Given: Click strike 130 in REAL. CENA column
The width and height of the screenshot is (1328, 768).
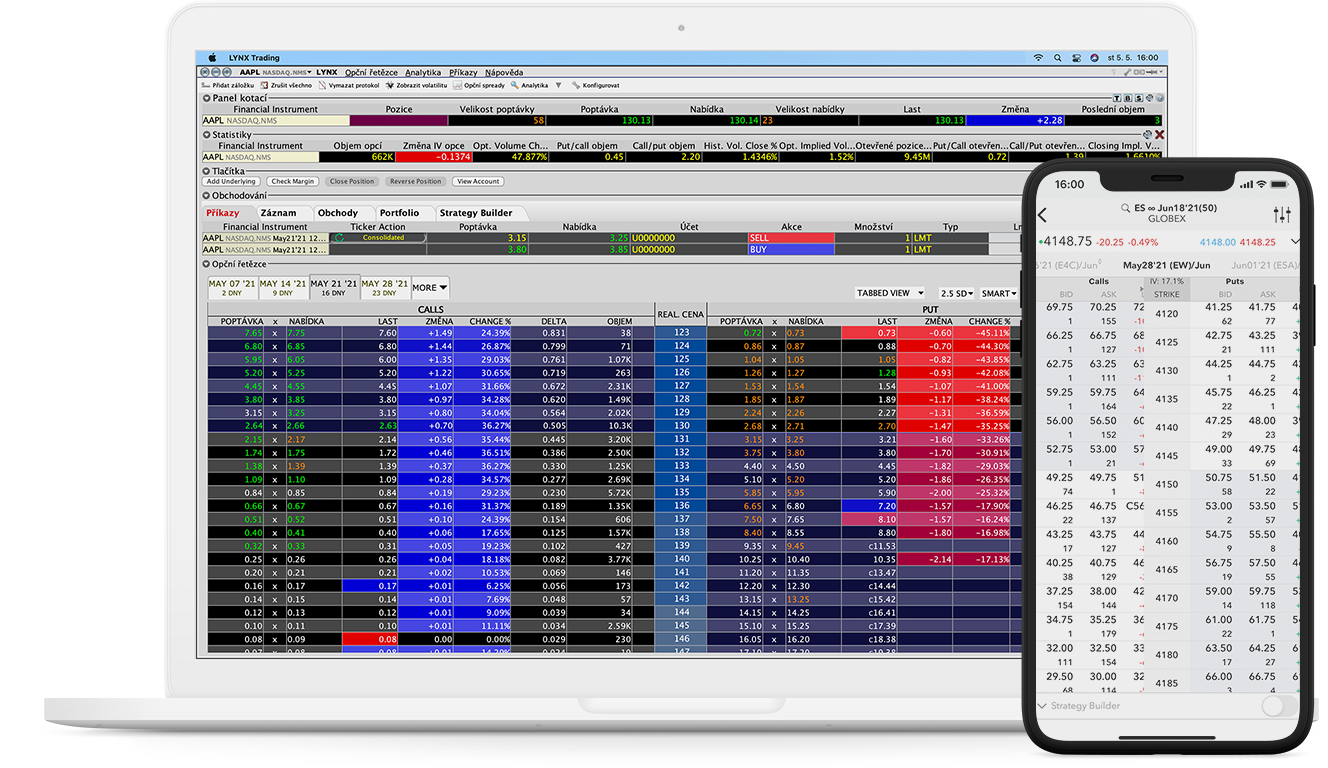Looking at the screenshot, I should tap(681, 425).
